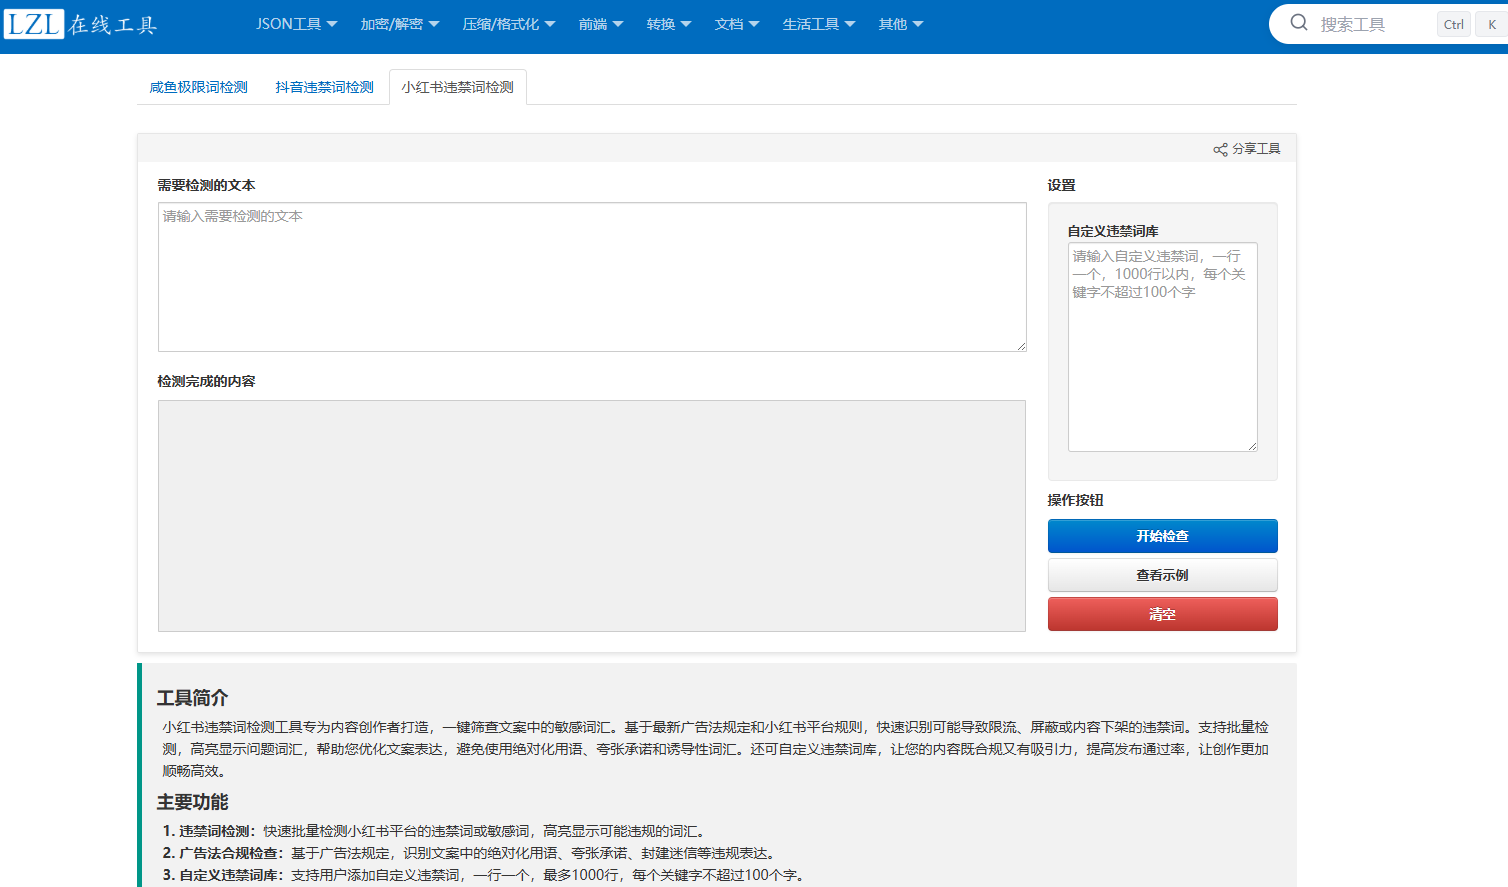Viewport: 1508px width, 887px height.
Task: Click the 分享工具 share icon
Action: click(x=1220, y=149)
